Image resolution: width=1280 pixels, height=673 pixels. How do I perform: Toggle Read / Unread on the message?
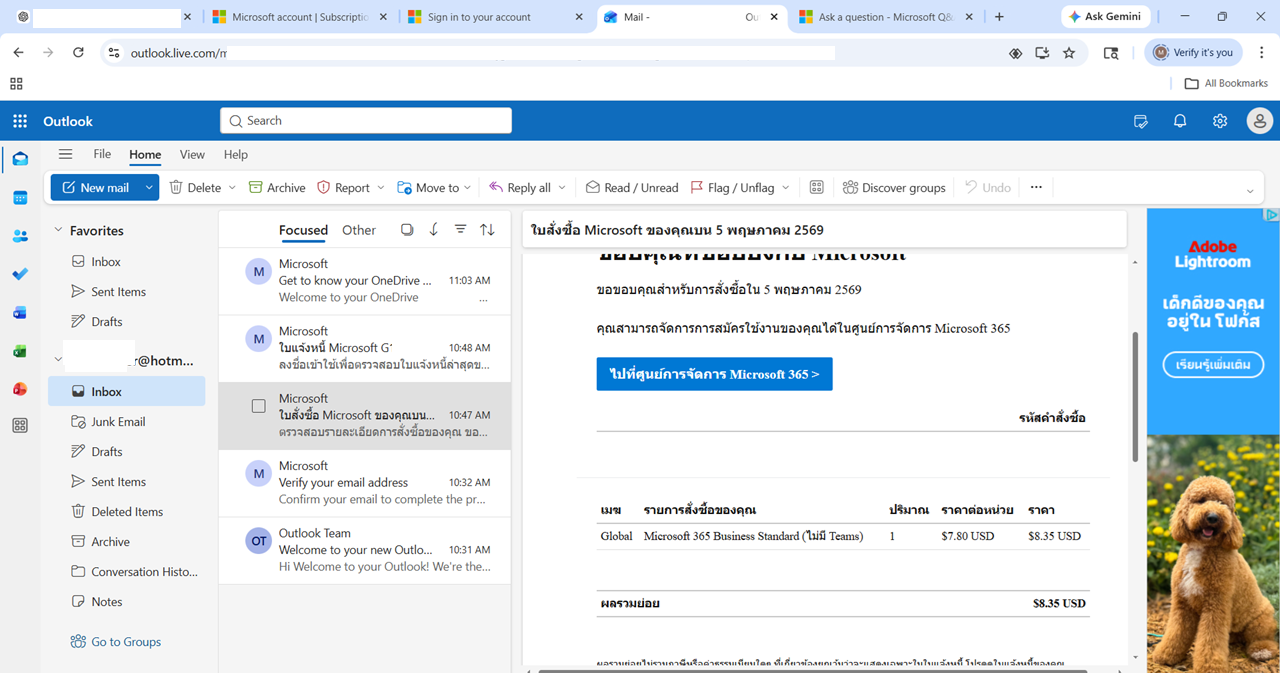point(631,187)
